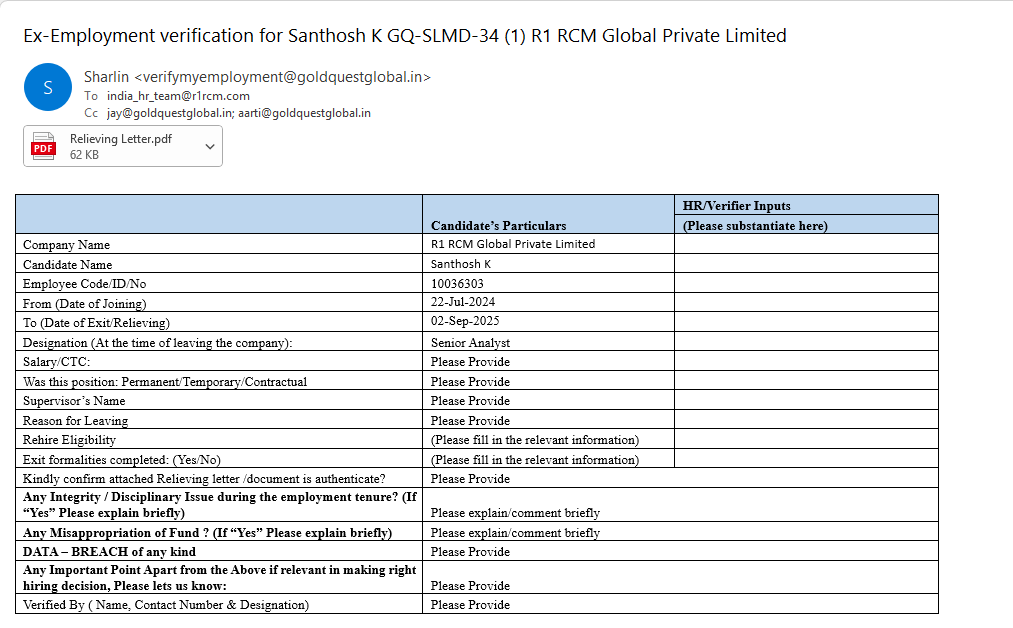The image size is (1013, 628).
Task: Click 'From (Date of Joining)' label
Action: click(x=84, y=304)
